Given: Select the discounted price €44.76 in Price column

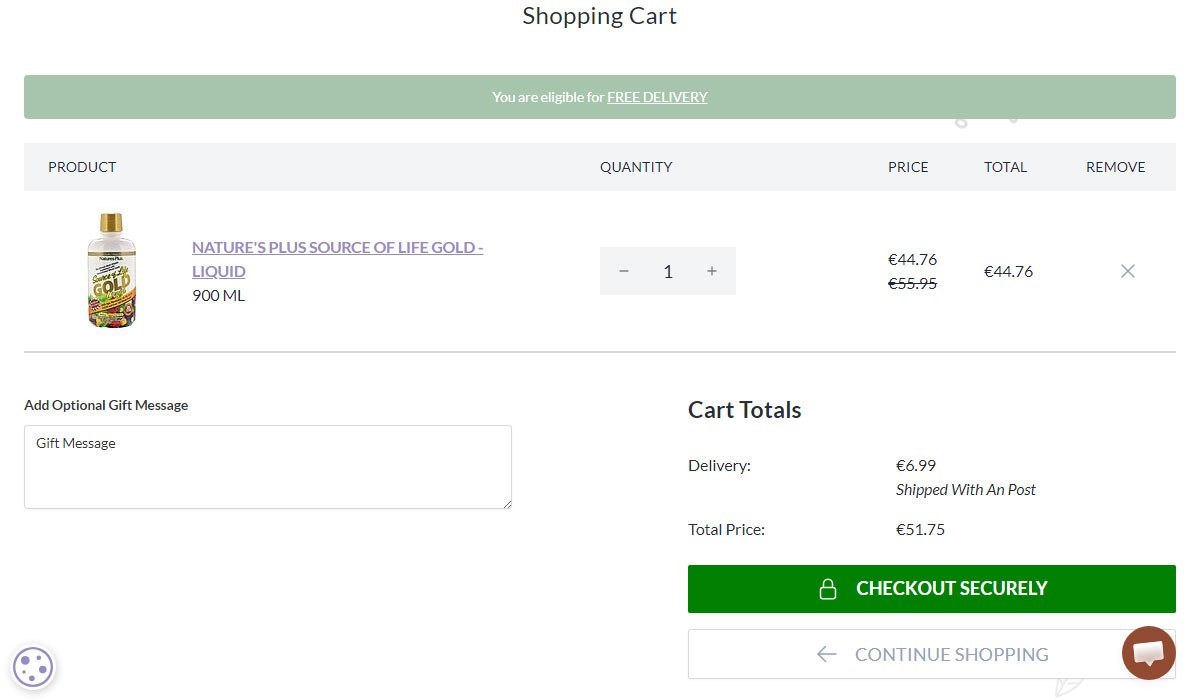Looking at the screenshot, I should pos(912,259).
